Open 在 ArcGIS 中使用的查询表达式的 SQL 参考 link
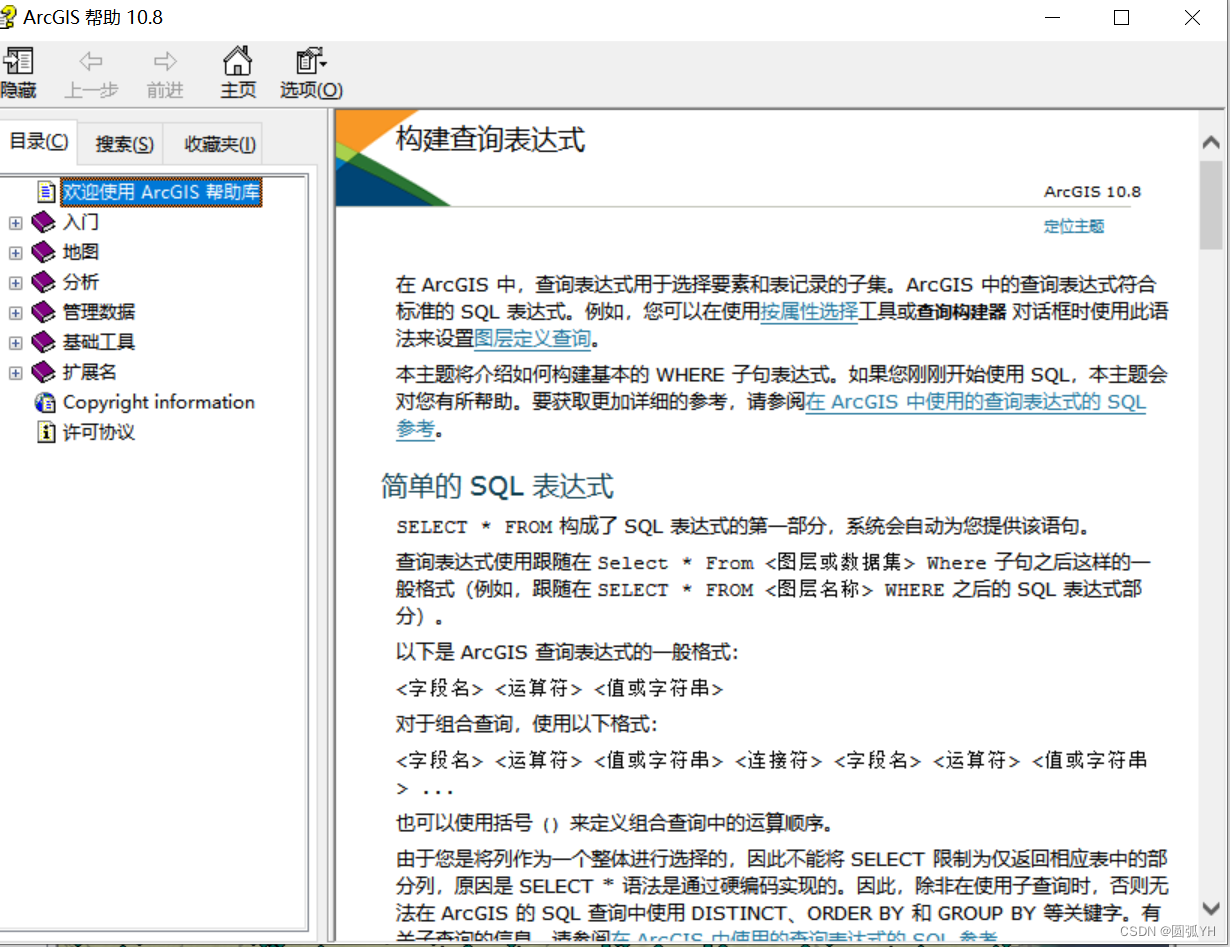This screenshot has height=947, width=1230. coord(771,416)
